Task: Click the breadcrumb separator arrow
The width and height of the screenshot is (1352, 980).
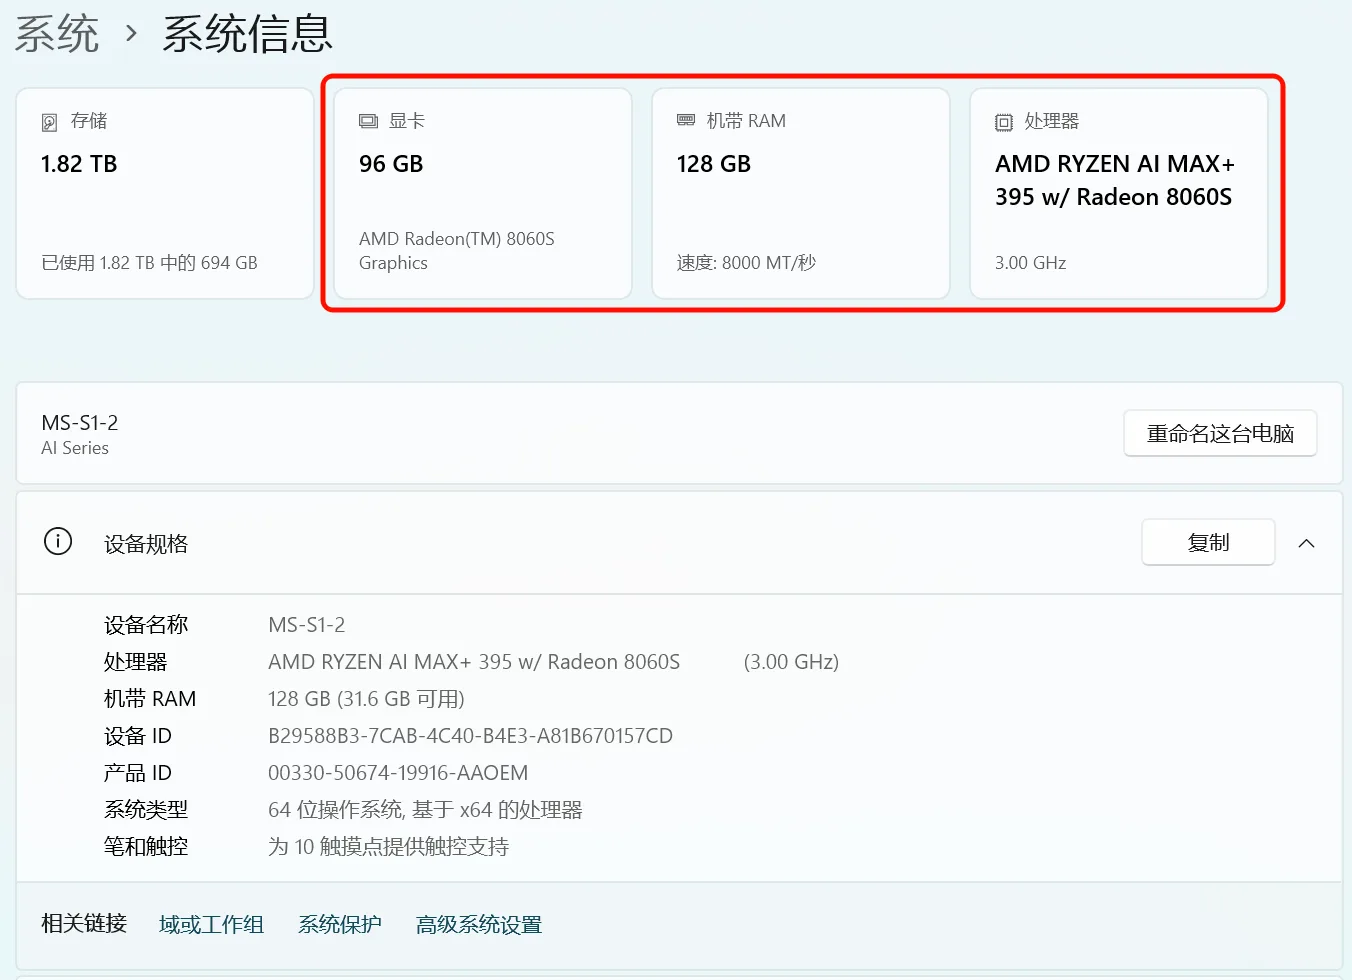Action: pyautogui.click(x=131, y=35)
